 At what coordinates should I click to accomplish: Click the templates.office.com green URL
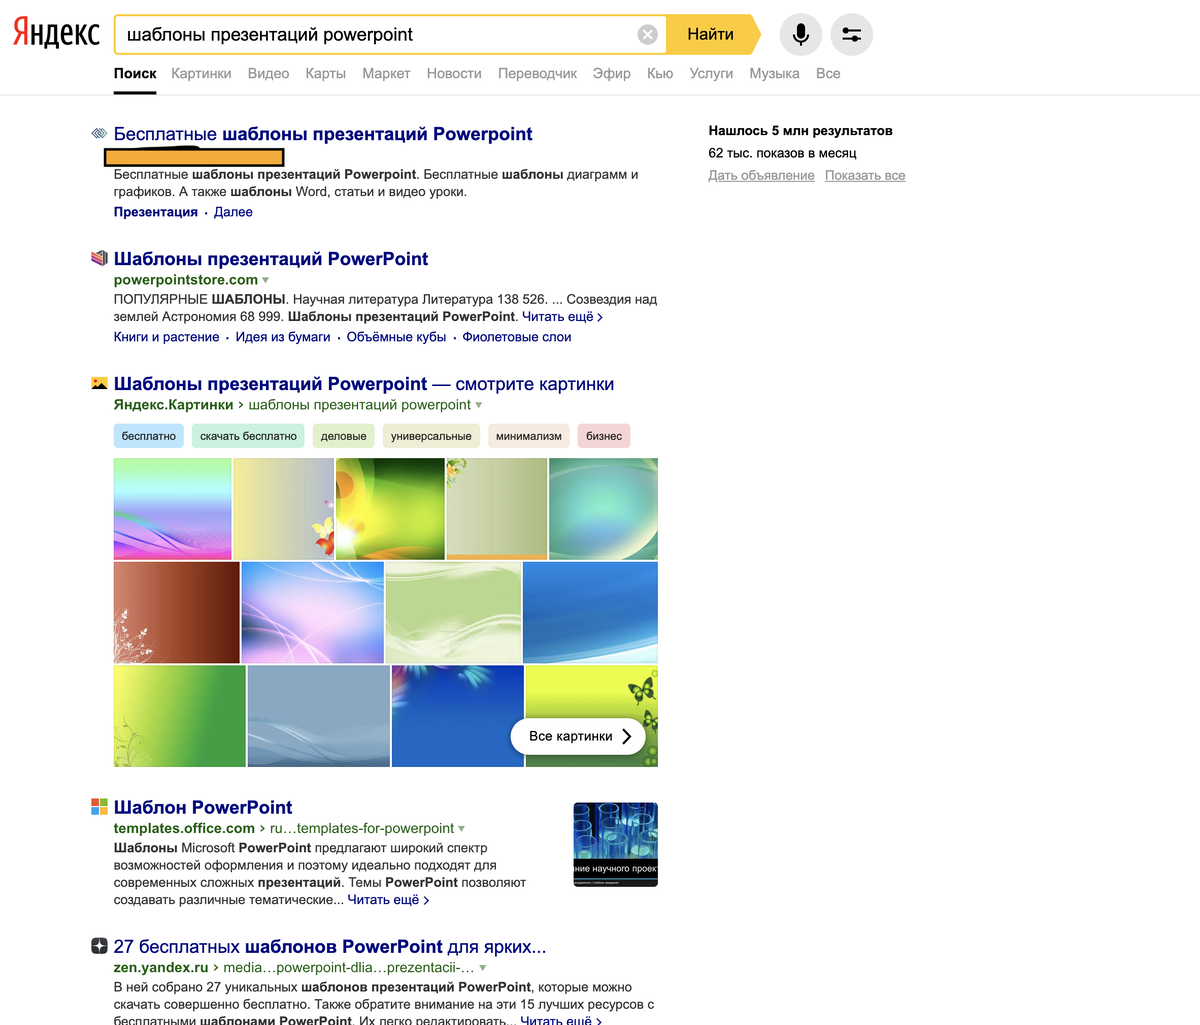pos(184,828)
